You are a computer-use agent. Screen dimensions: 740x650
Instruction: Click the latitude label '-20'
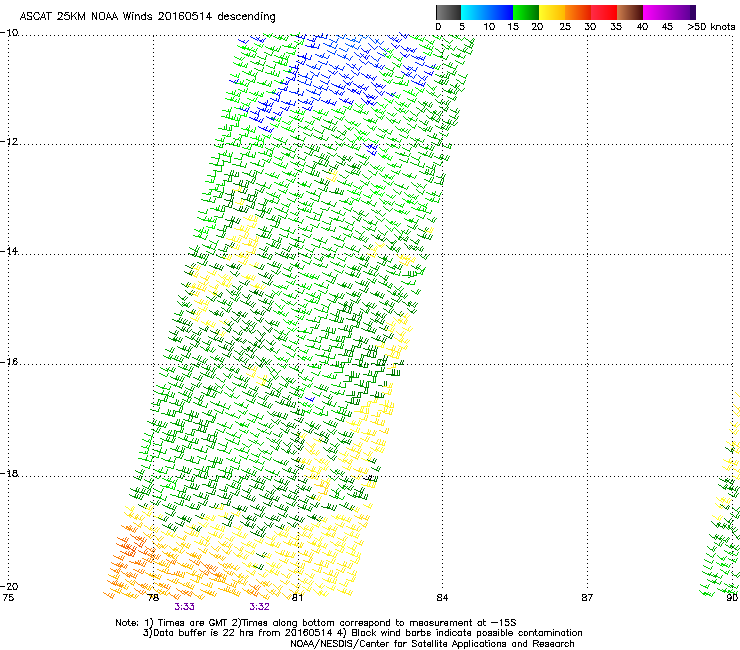(x=9, y=586)
